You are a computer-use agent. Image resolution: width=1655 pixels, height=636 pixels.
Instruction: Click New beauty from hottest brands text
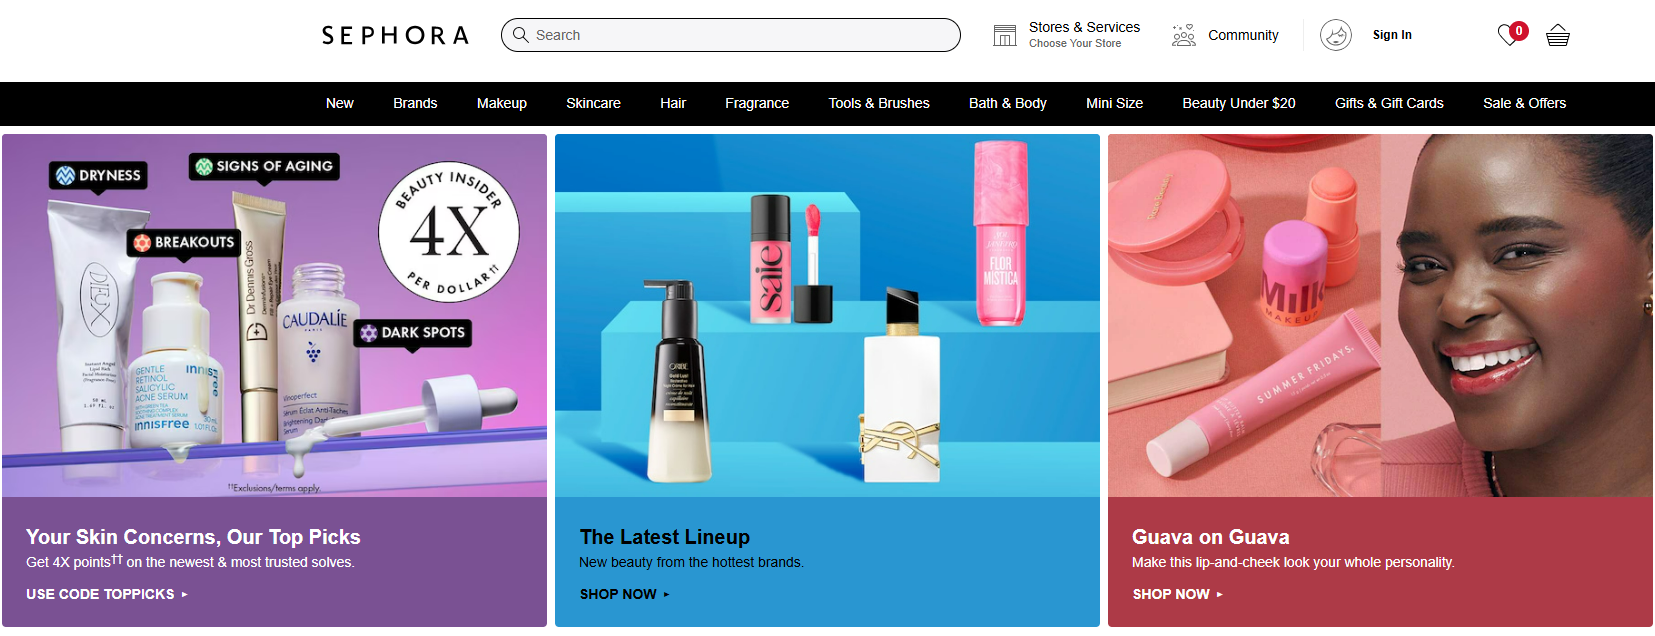pyautogui.click(x=691, y=562)
